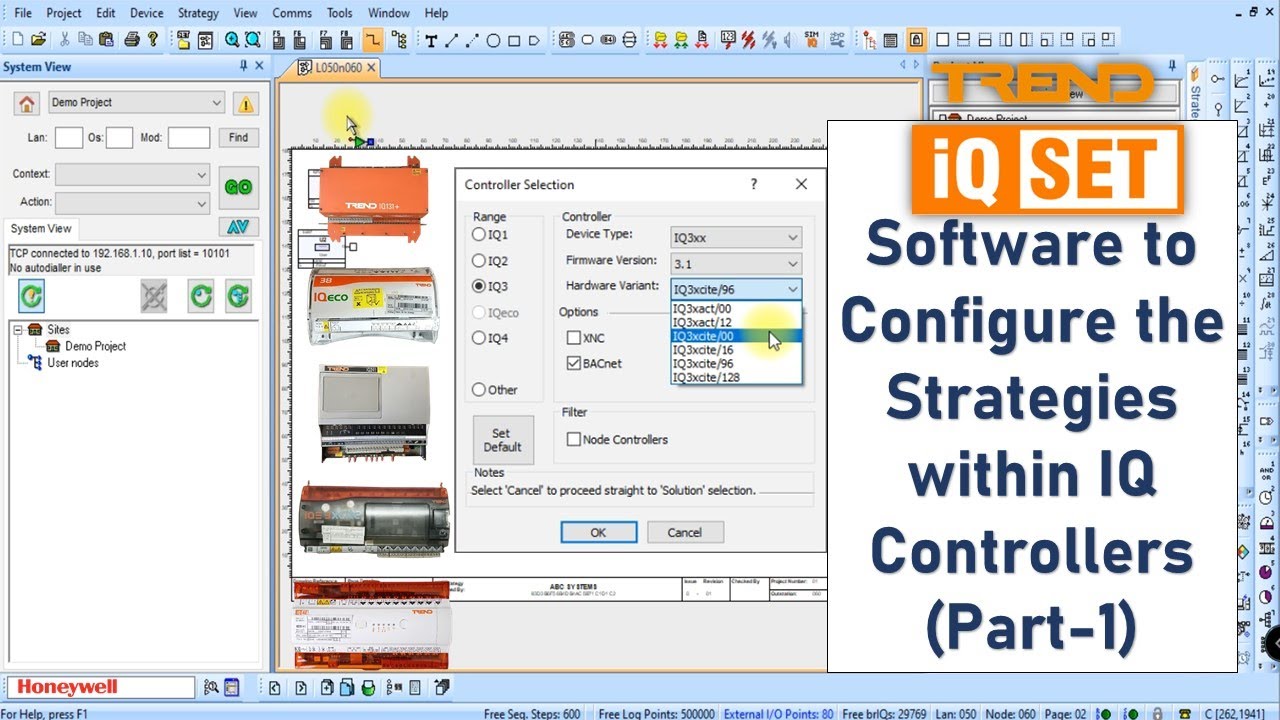Collapse the Sites tree node
The height and width of the screenshot is (720, 1280).
coord(17,329)
